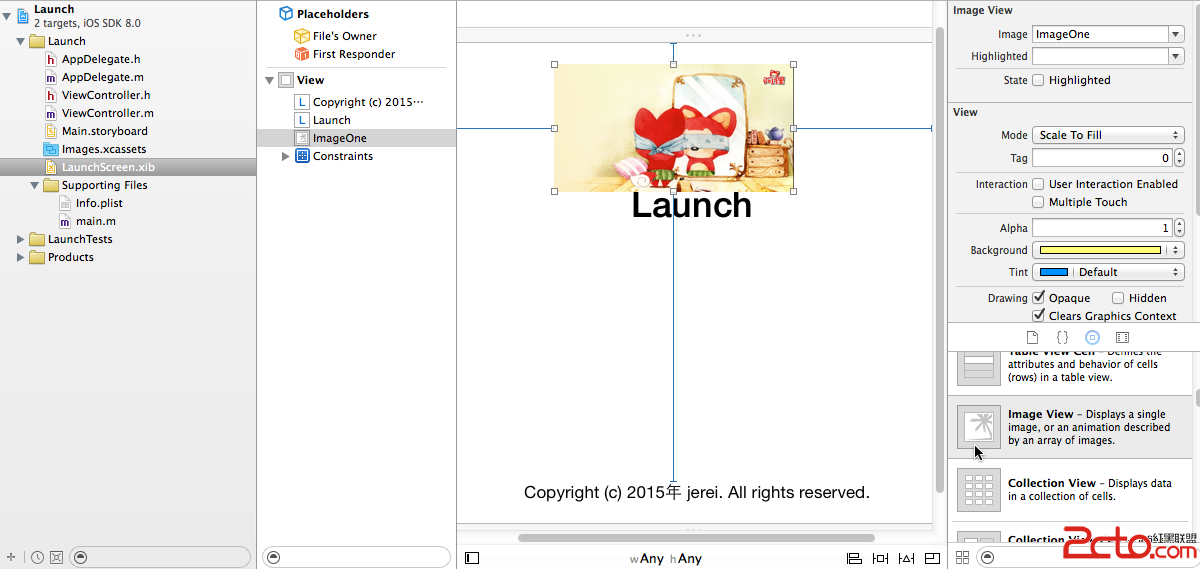Click the File's Owner cube icon
1200x569 pixels.
301,36
